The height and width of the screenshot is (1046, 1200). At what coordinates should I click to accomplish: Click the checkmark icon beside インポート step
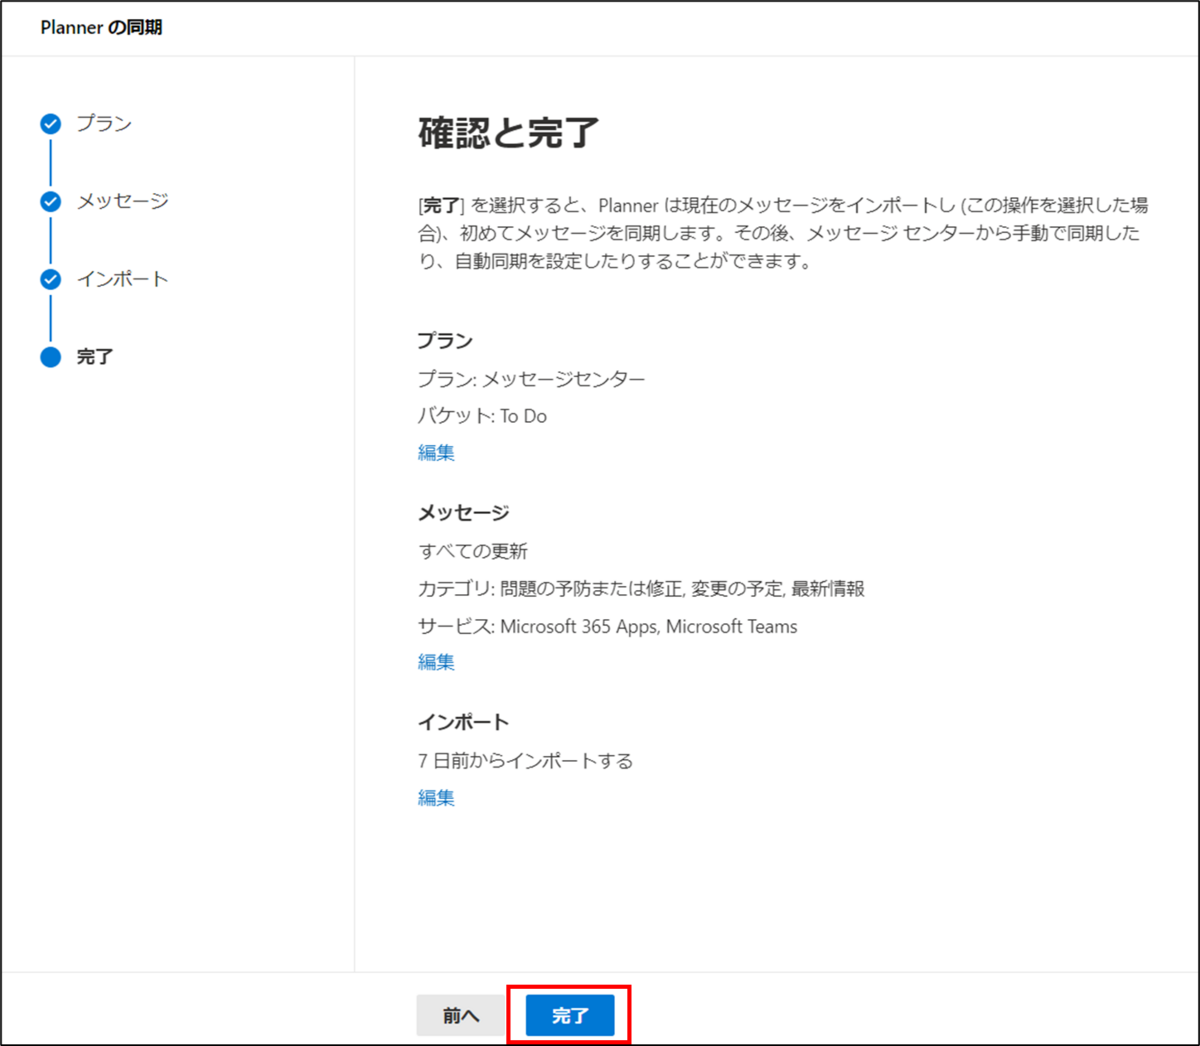tap(50, 279)
